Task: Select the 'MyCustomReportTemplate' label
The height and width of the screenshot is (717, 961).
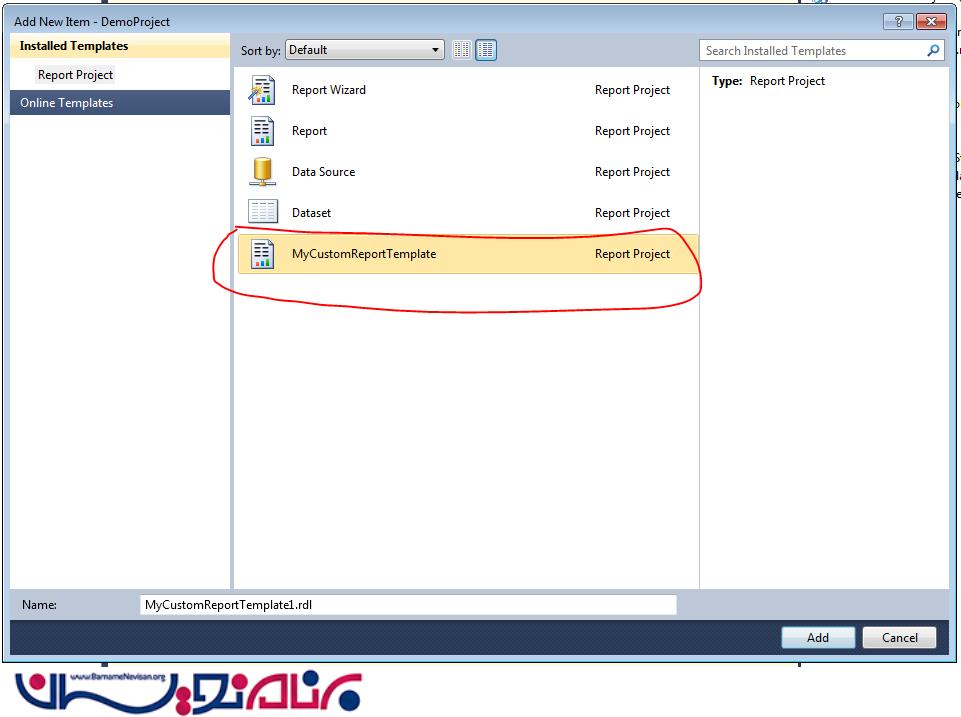Action: (x=364, y=254)
